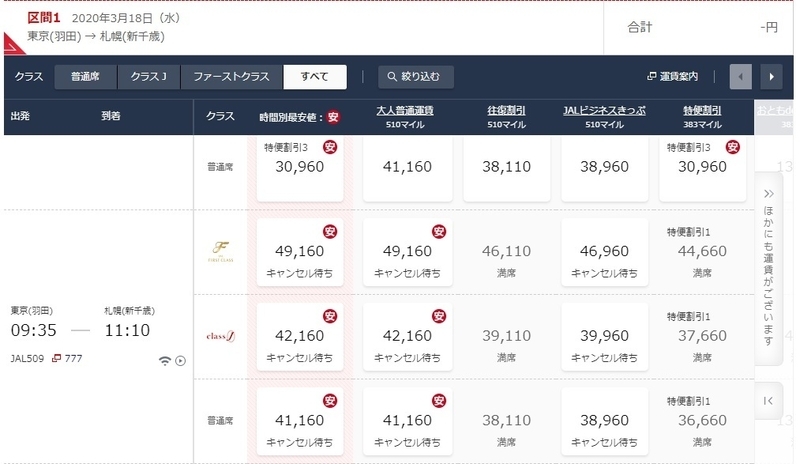Click 安 badge on First Class 大人普通運賃 cell
The image size is (800, 464).
click(x=439, y=232)
